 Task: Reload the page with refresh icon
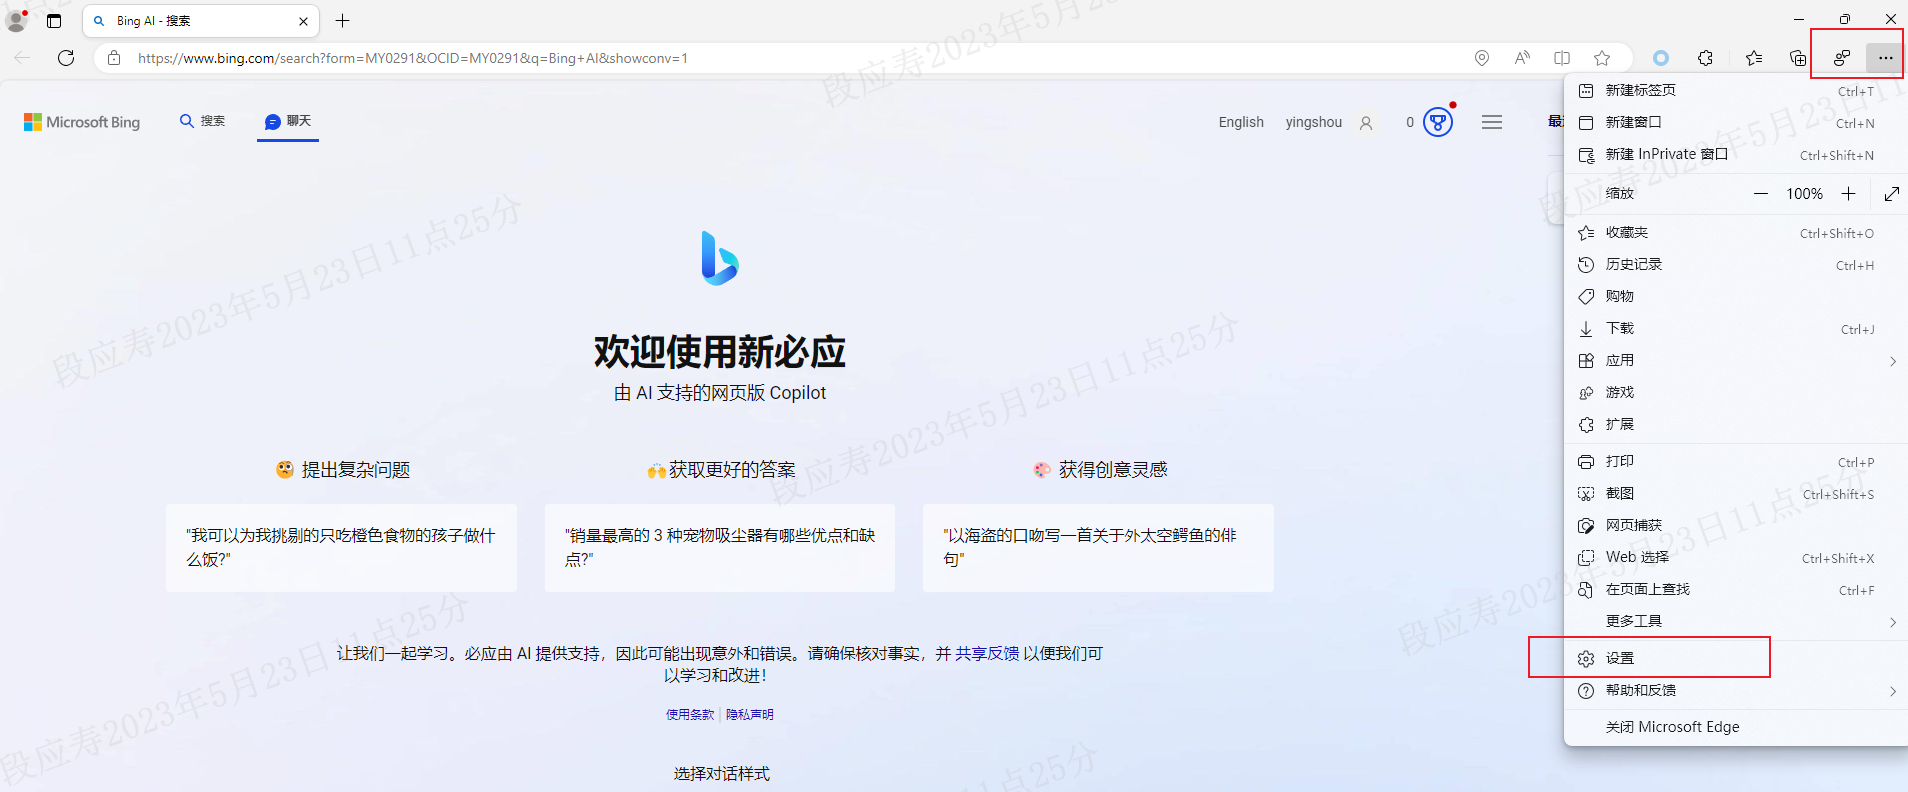66,58
